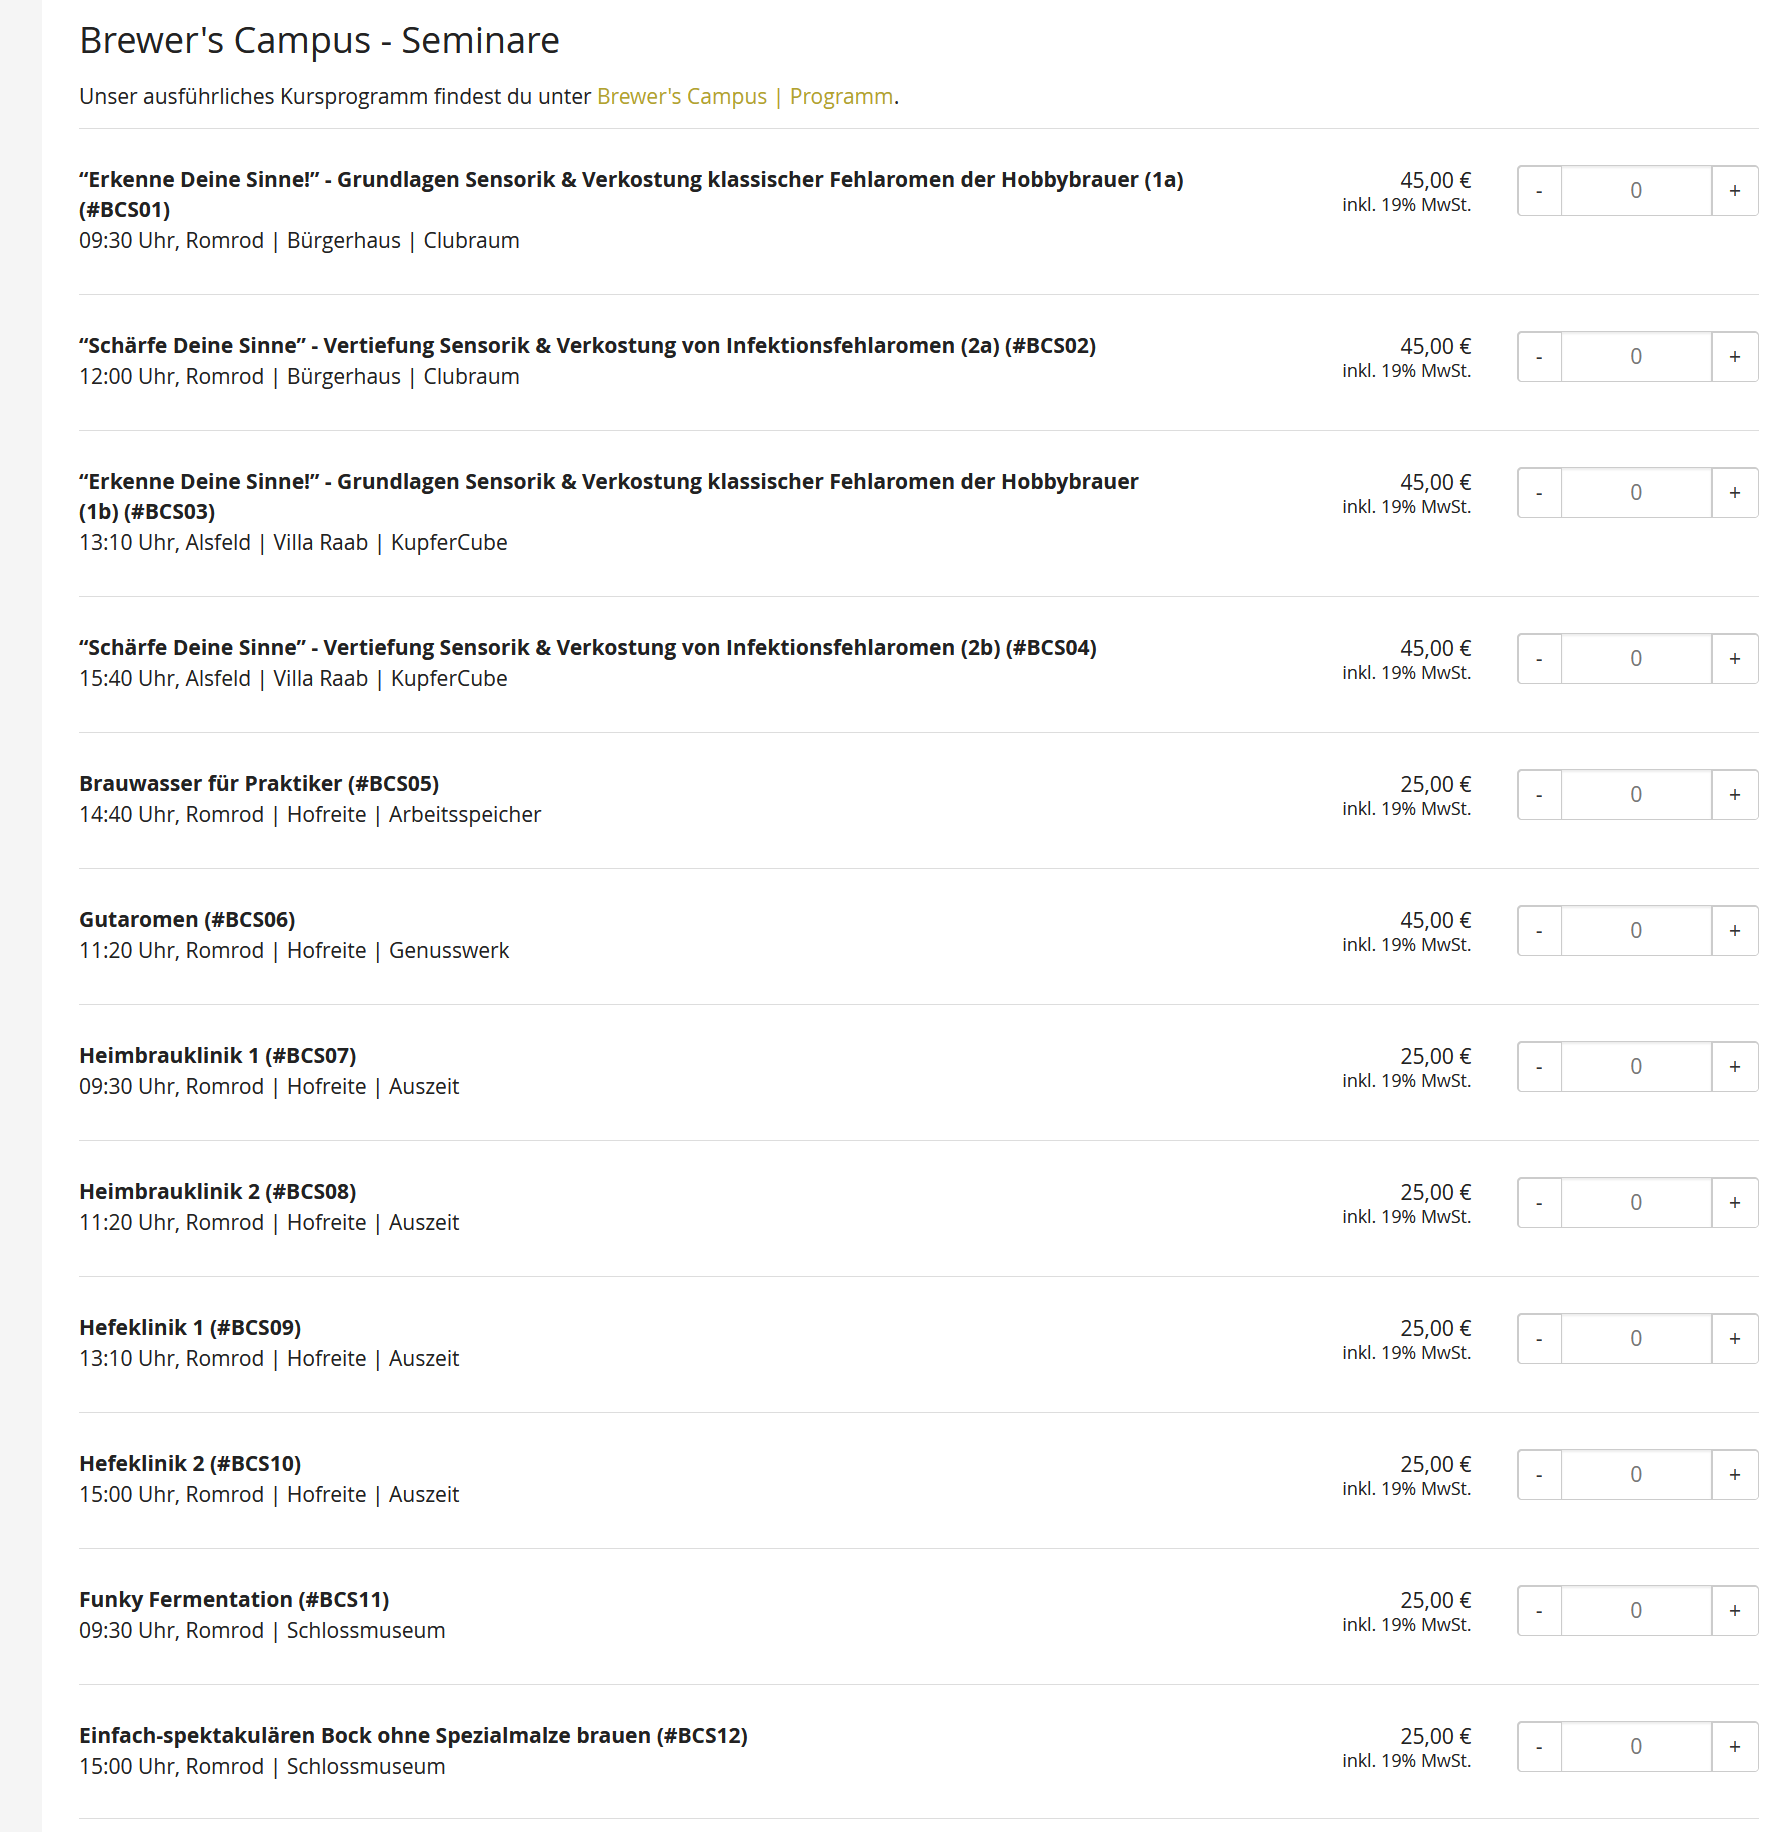Decrease Heimbrauklinik 2 quantity
1781x1832 pixels.
coord(1539,1203)
